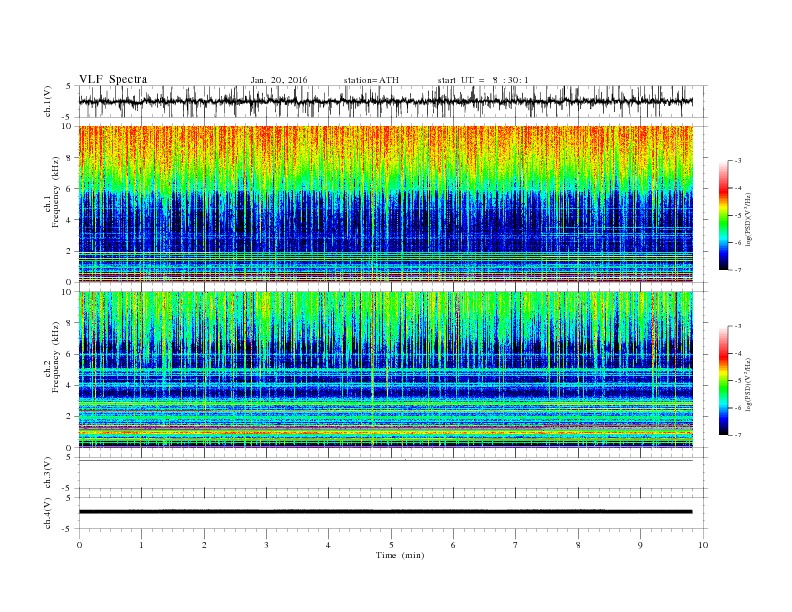
Task: Click the "station=ATH" header label
Action: [371, 80]
